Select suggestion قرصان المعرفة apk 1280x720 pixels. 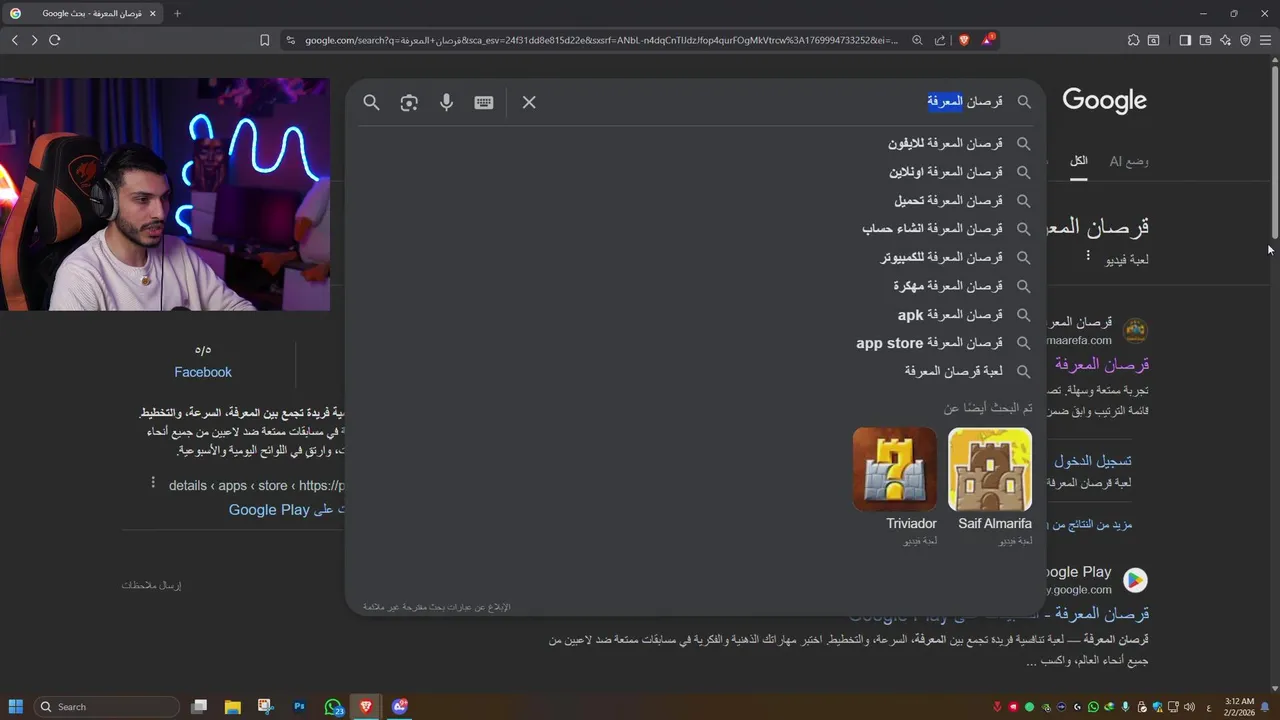(696, 314)
